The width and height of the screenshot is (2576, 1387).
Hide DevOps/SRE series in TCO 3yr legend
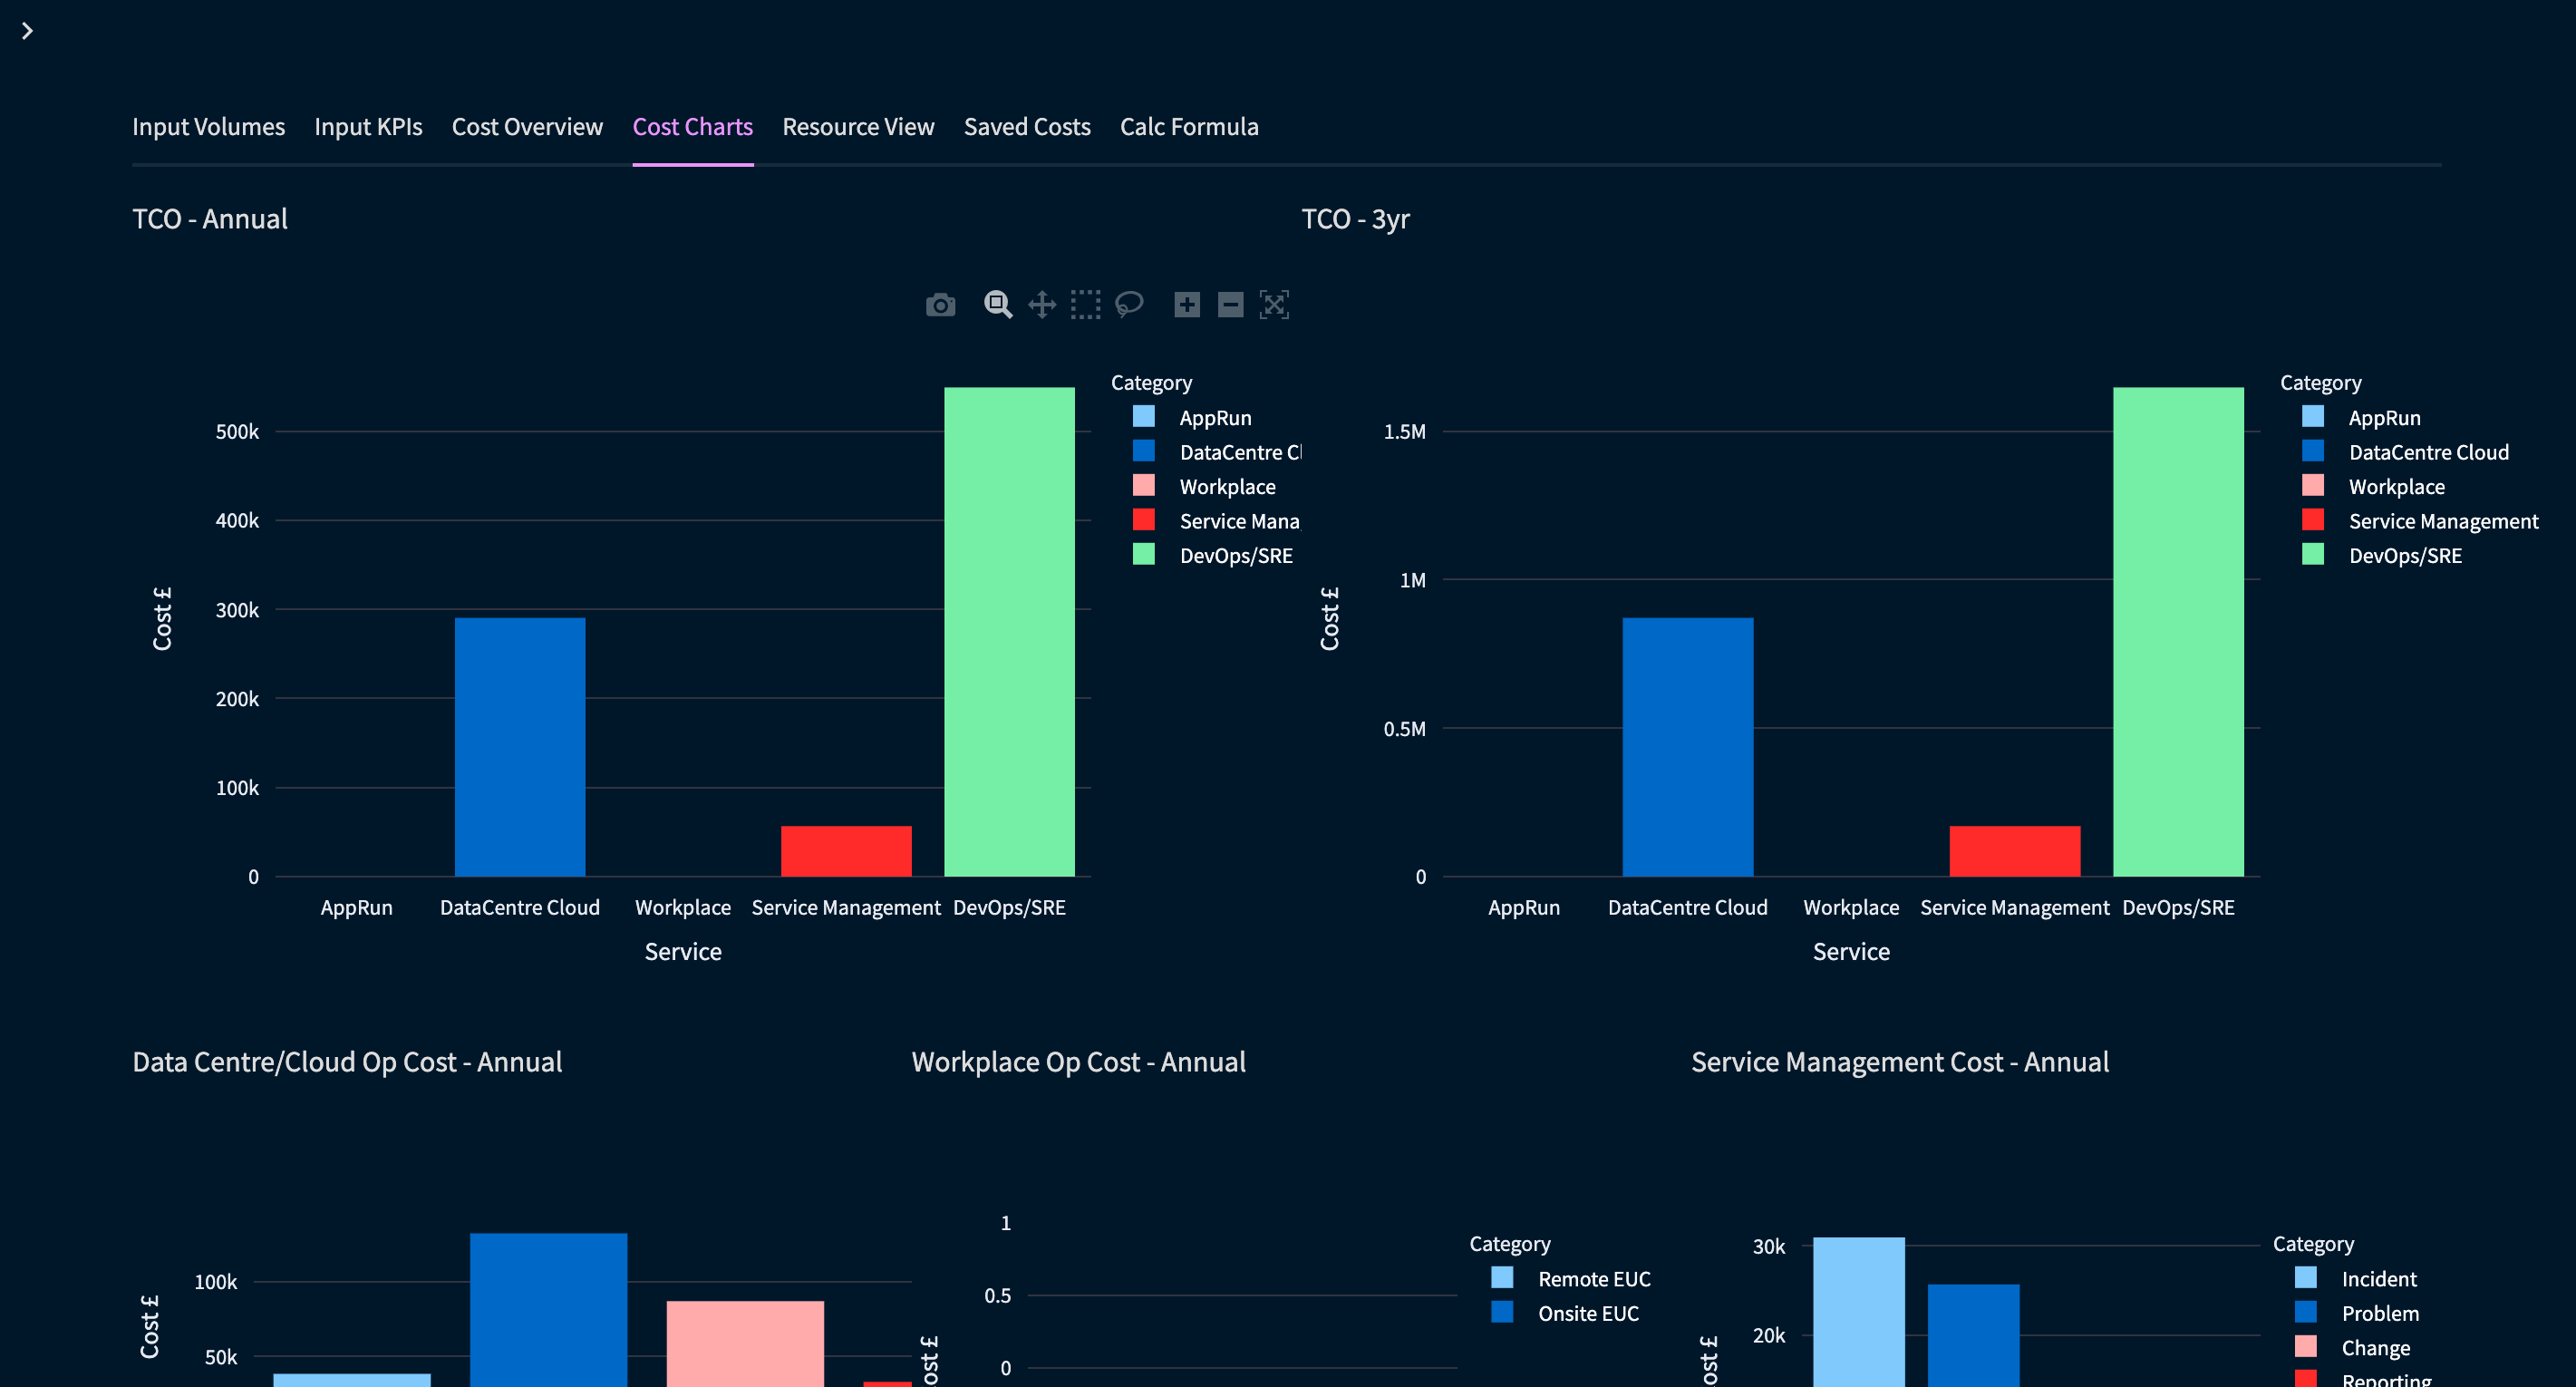pos(2404,556)
